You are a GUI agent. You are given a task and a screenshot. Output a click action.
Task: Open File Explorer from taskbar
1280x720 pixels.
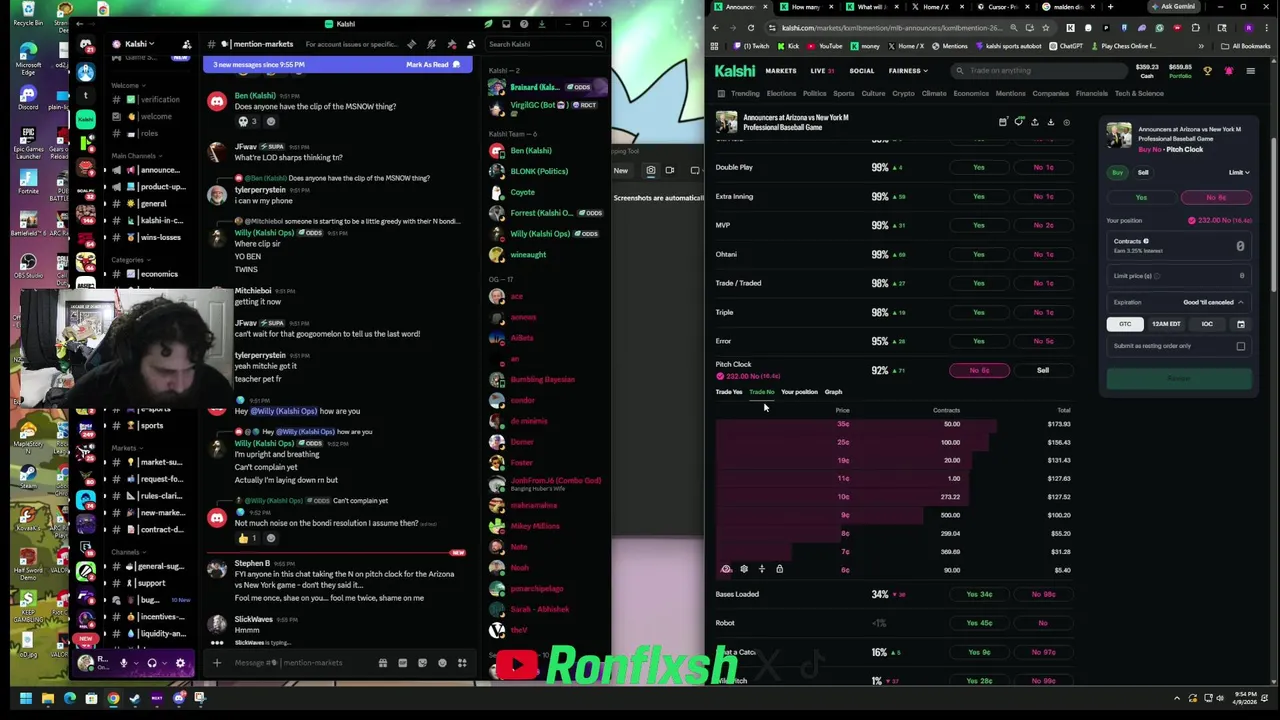pos(47,698)
